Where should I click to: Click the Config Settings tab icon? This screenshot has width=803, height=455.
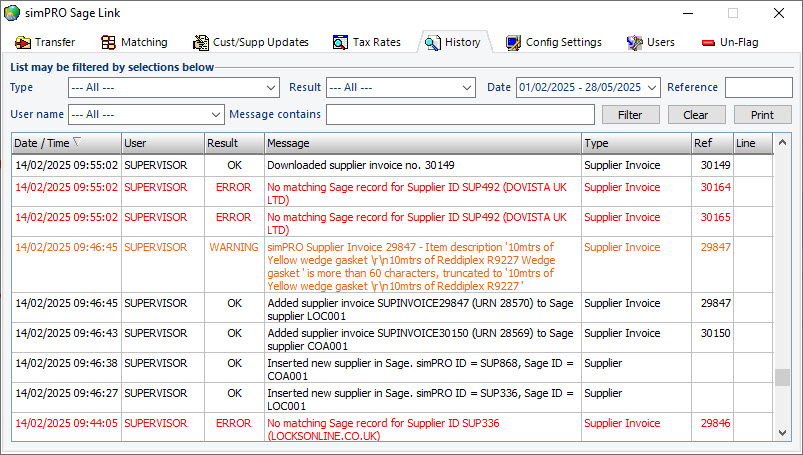(x=513, y=43)
